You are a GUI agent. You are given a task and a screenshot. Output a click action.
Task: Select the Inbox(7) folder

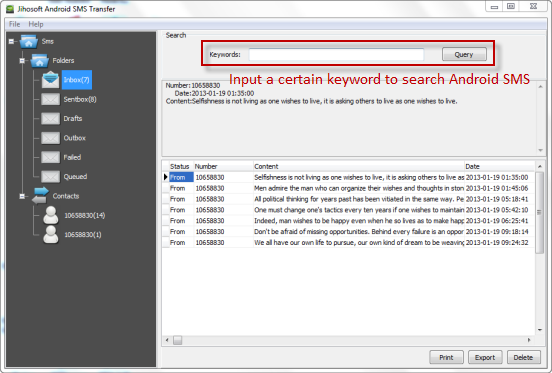[77, 80]
